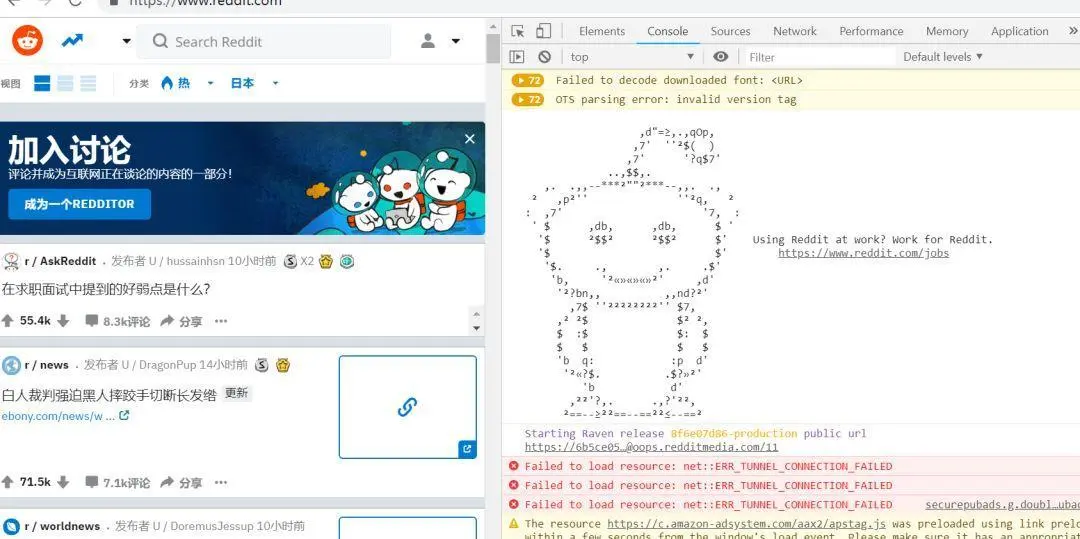Image resolution: width=1080 pixels, height=539 pixels.
Task: Click the r/news post link thumbnail
Action: (x=408, y=407)
